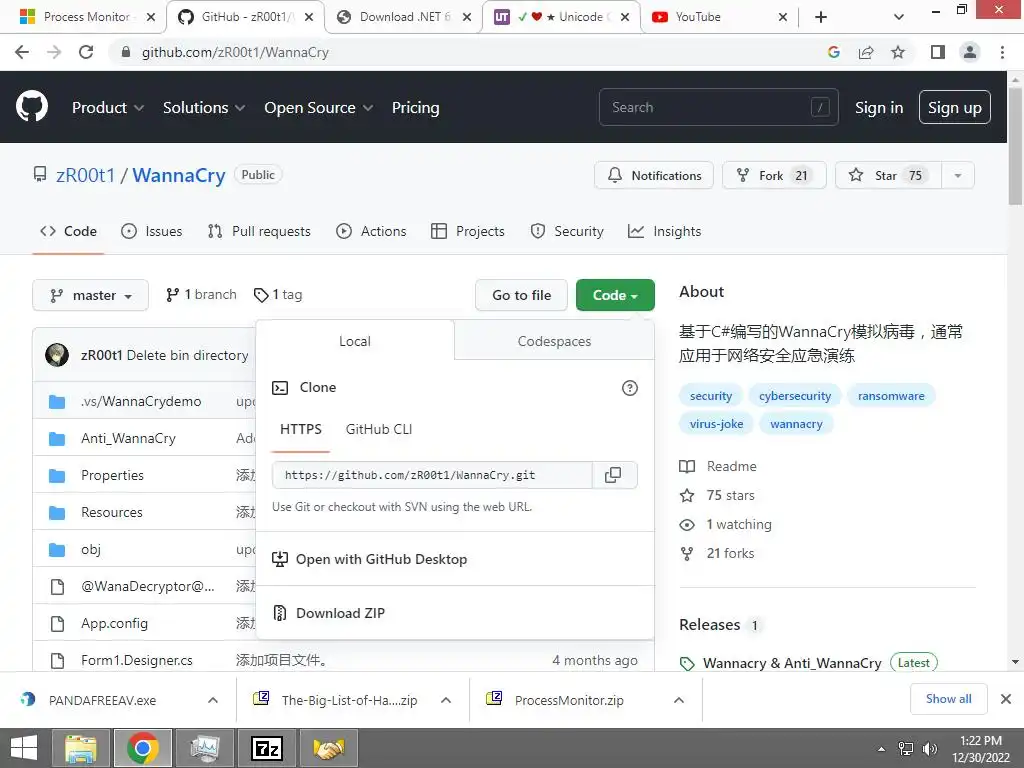Open Chrome three-dot menu
Viewport: 1024px width, 768px height.
[x=1002, y=52]
